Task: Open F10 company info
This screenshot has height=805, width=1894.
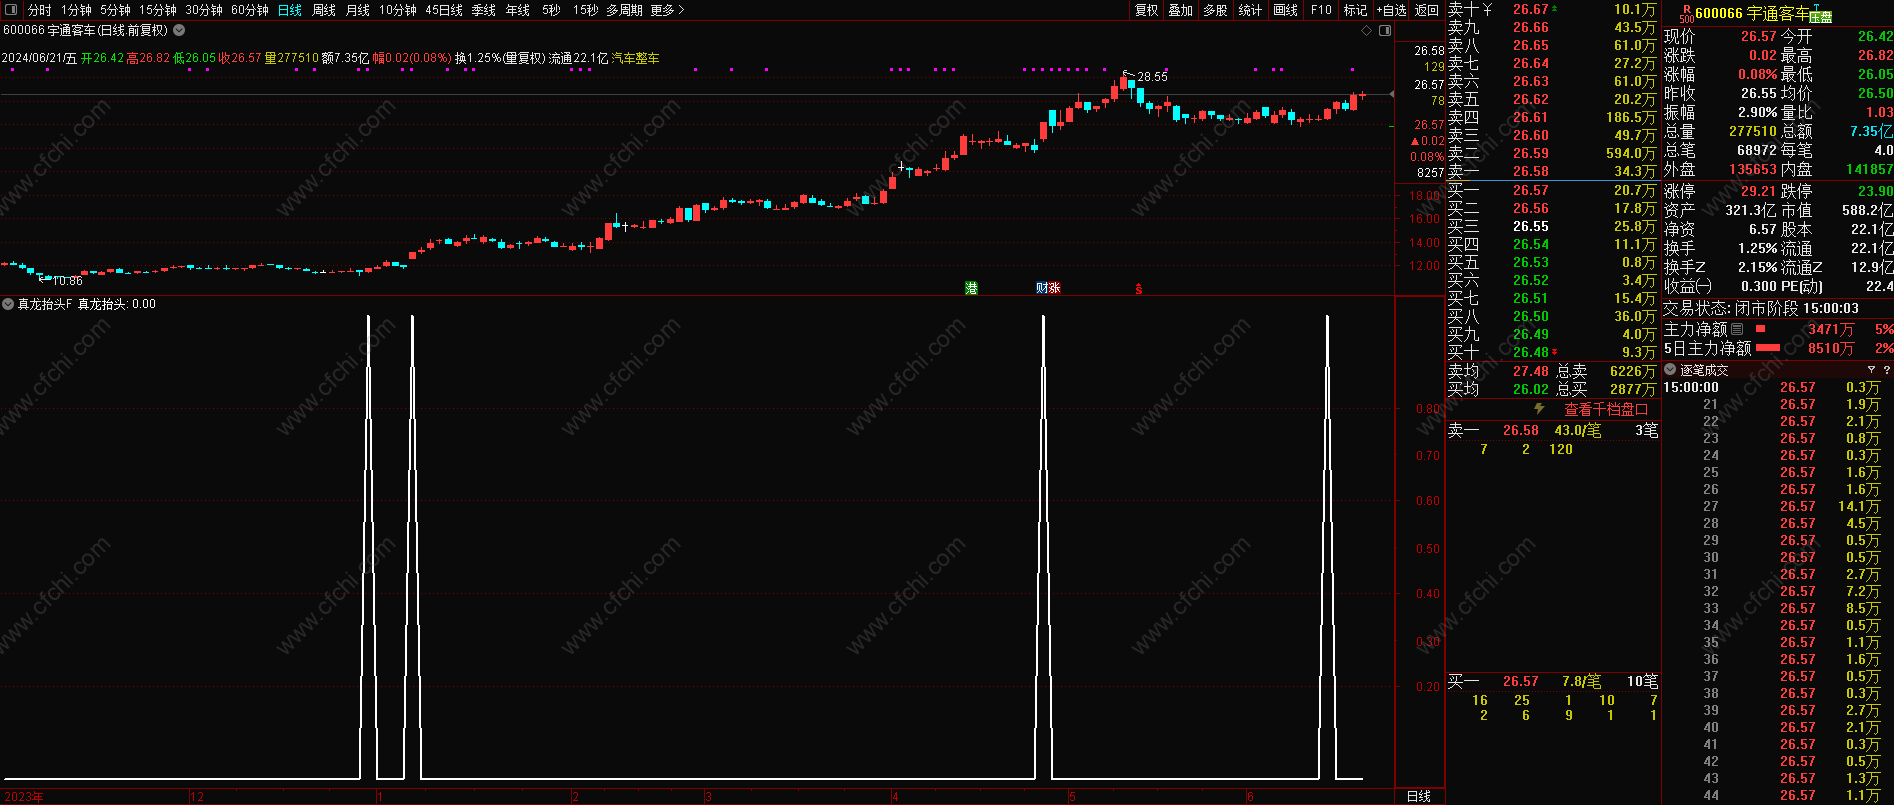Action: [x=1322, y=10]
